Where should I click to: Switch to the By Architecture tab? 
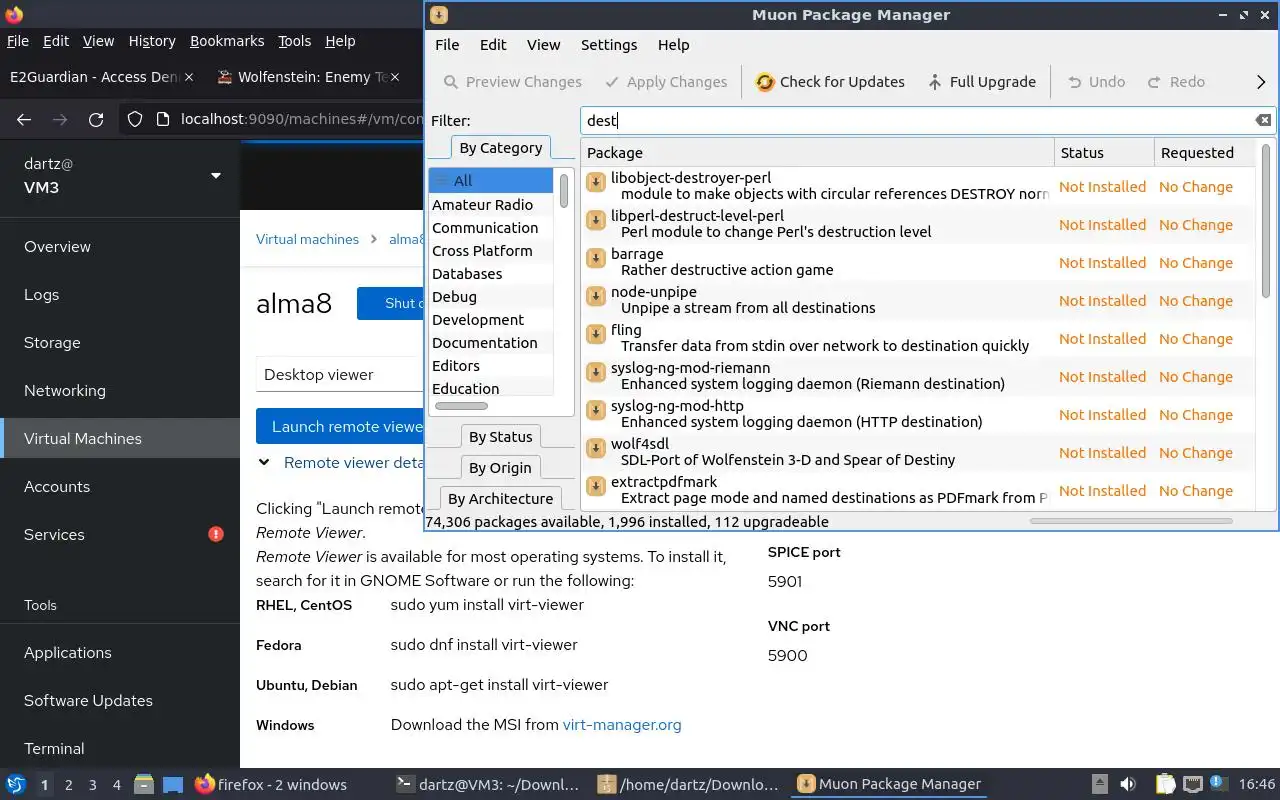(x=500, y=499)
